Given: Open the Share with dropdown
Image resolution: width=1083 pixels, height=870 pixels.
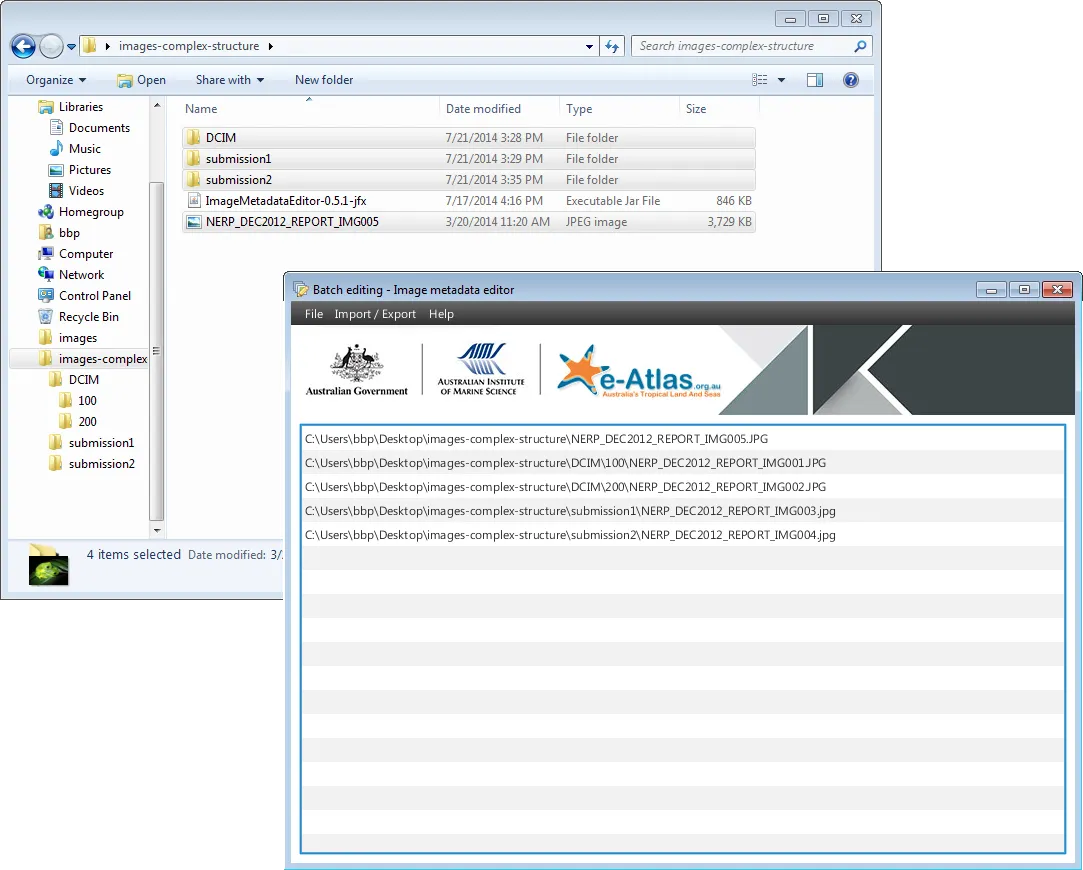Looking at the screenshot, I should click(229, 80).
